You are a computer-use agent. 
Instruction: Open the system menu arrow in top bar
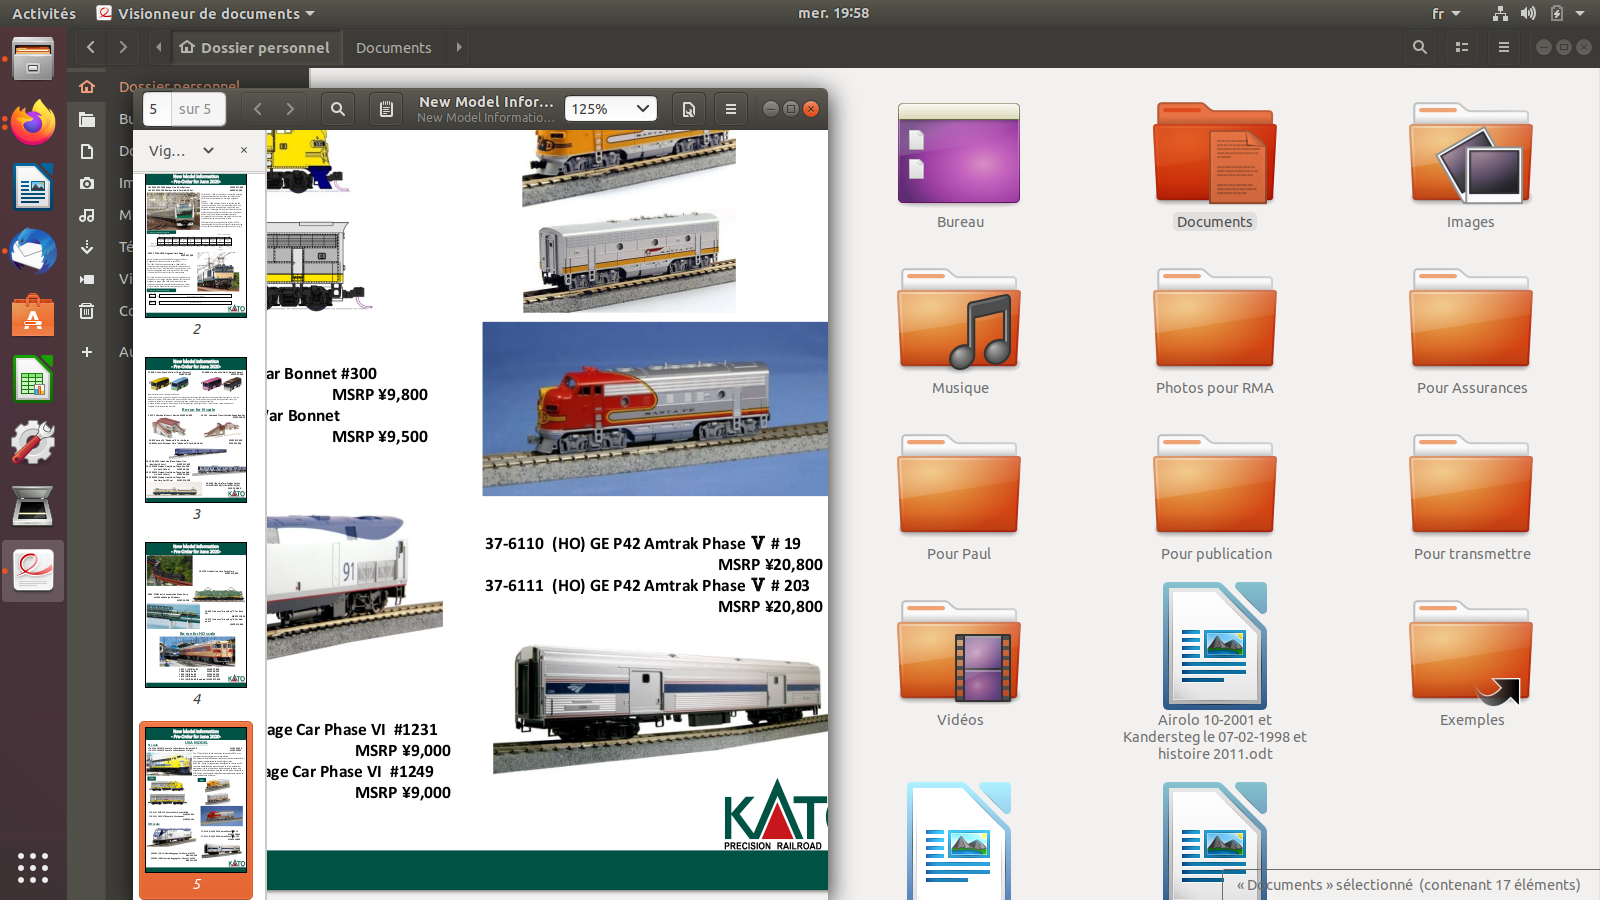coord(1580,13)
